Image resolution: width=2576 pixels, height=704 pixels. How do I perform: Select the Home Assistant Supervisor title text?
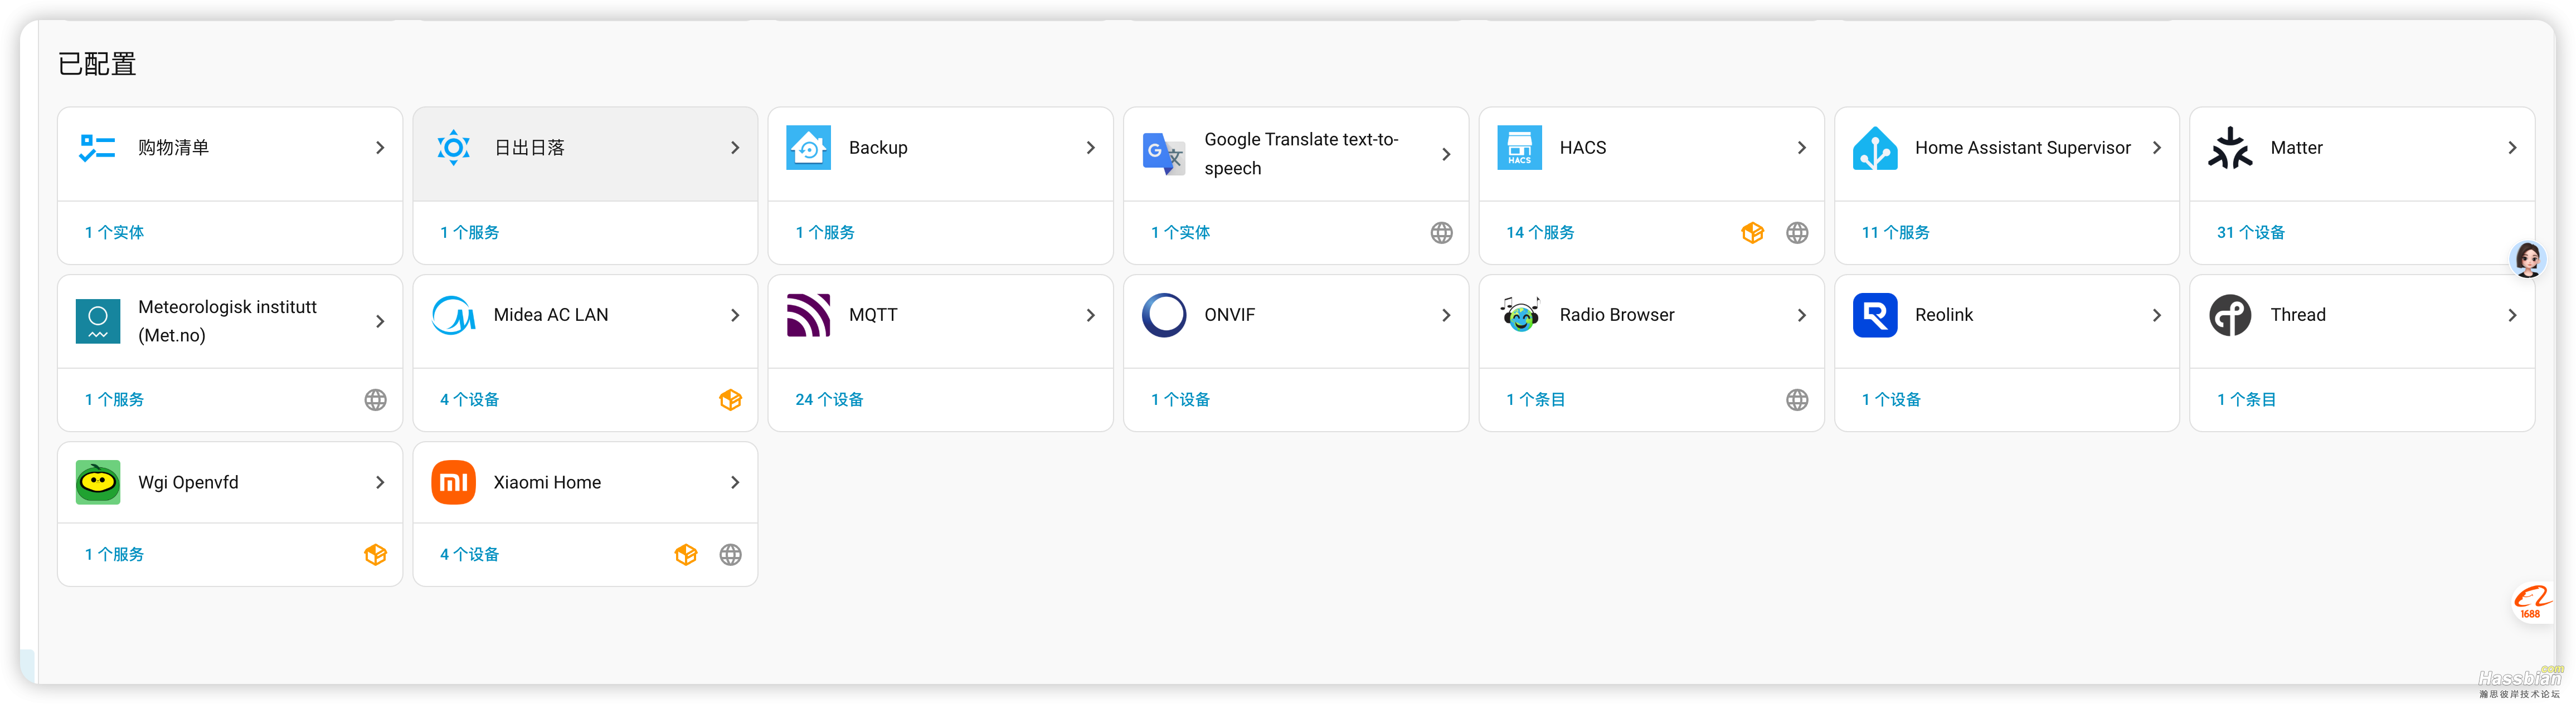(2022, 148)
